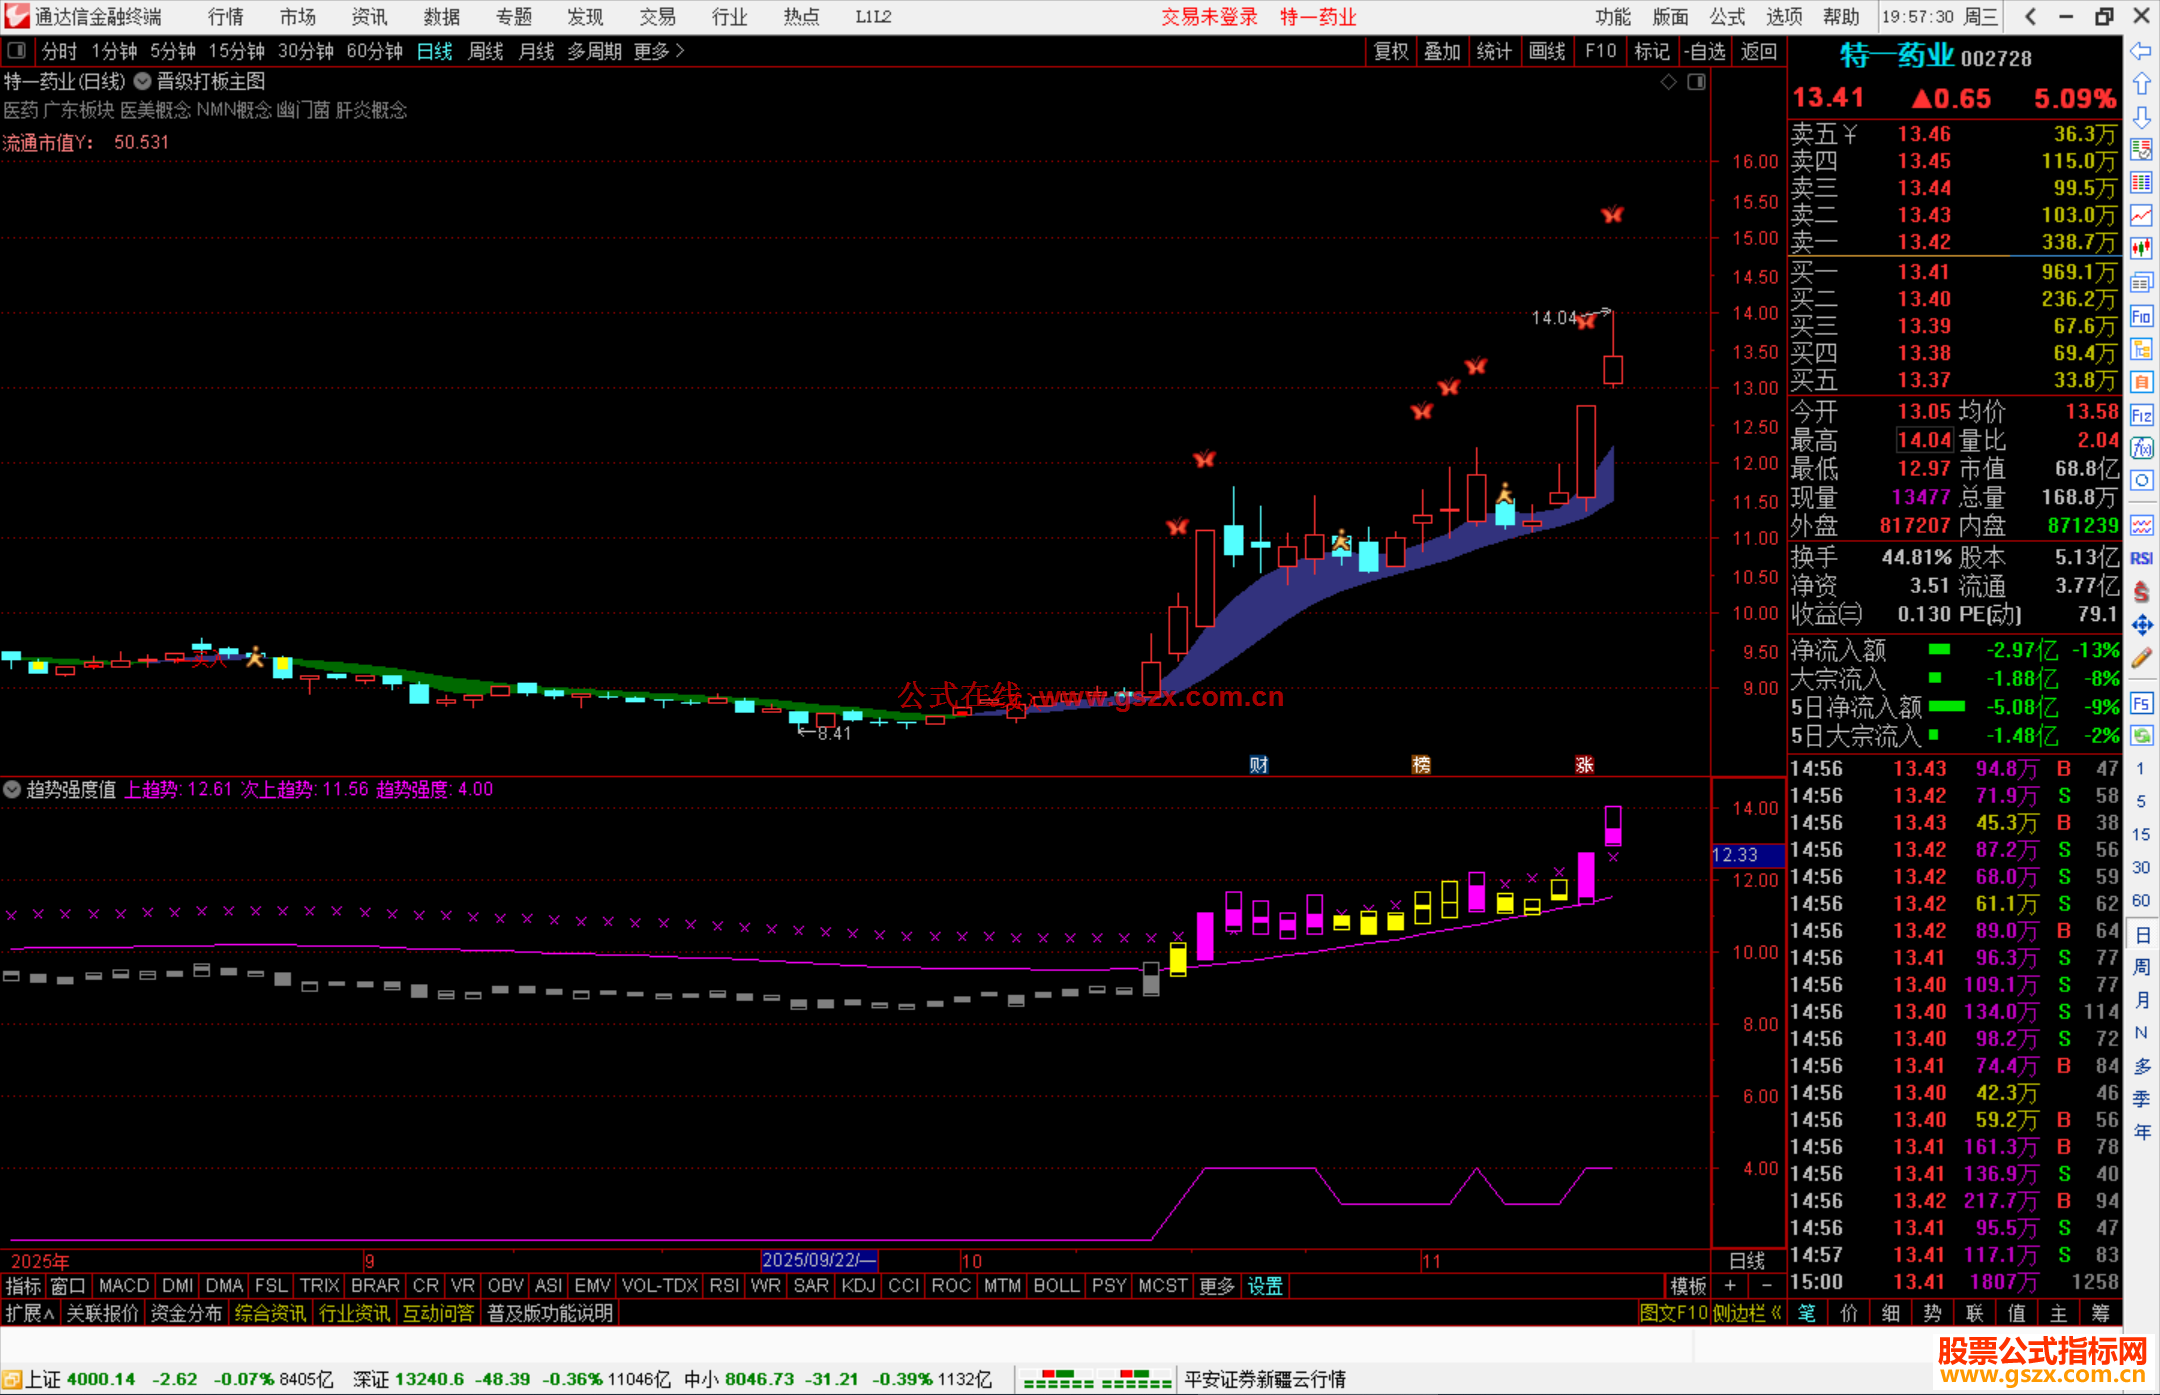Toggle the chart panel layout icon
The width and height of the screenshot is (2160, 1395).
coord(1696,82)
